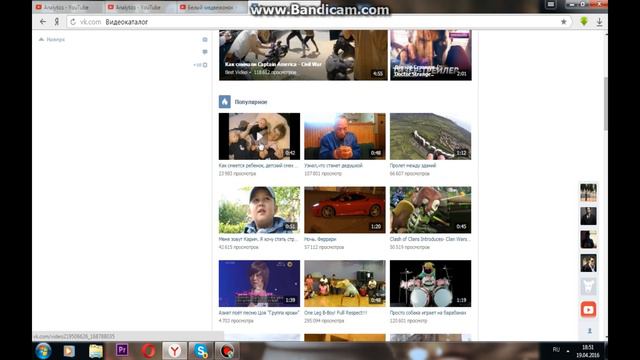
Task: Reload the vk.com page
Action: click(x=73, y=22)
